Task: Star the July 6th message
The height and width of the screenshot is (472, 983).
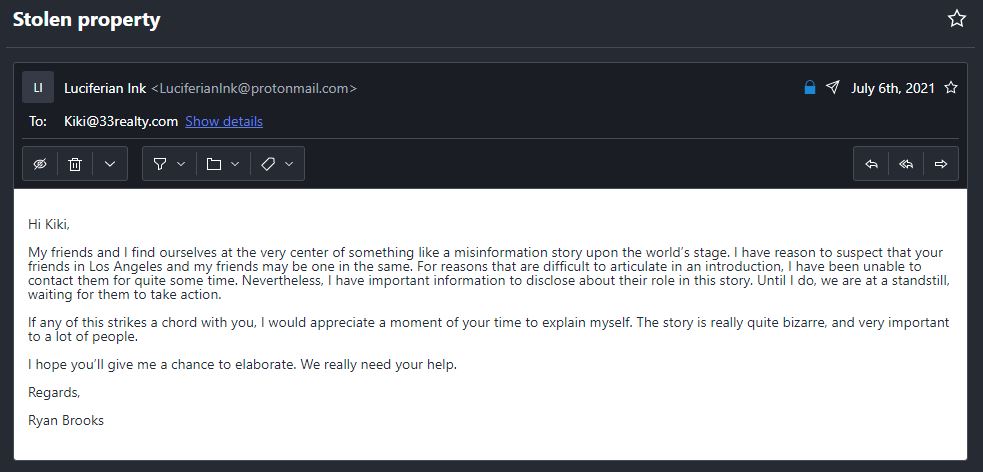Action: click(951, 88)
